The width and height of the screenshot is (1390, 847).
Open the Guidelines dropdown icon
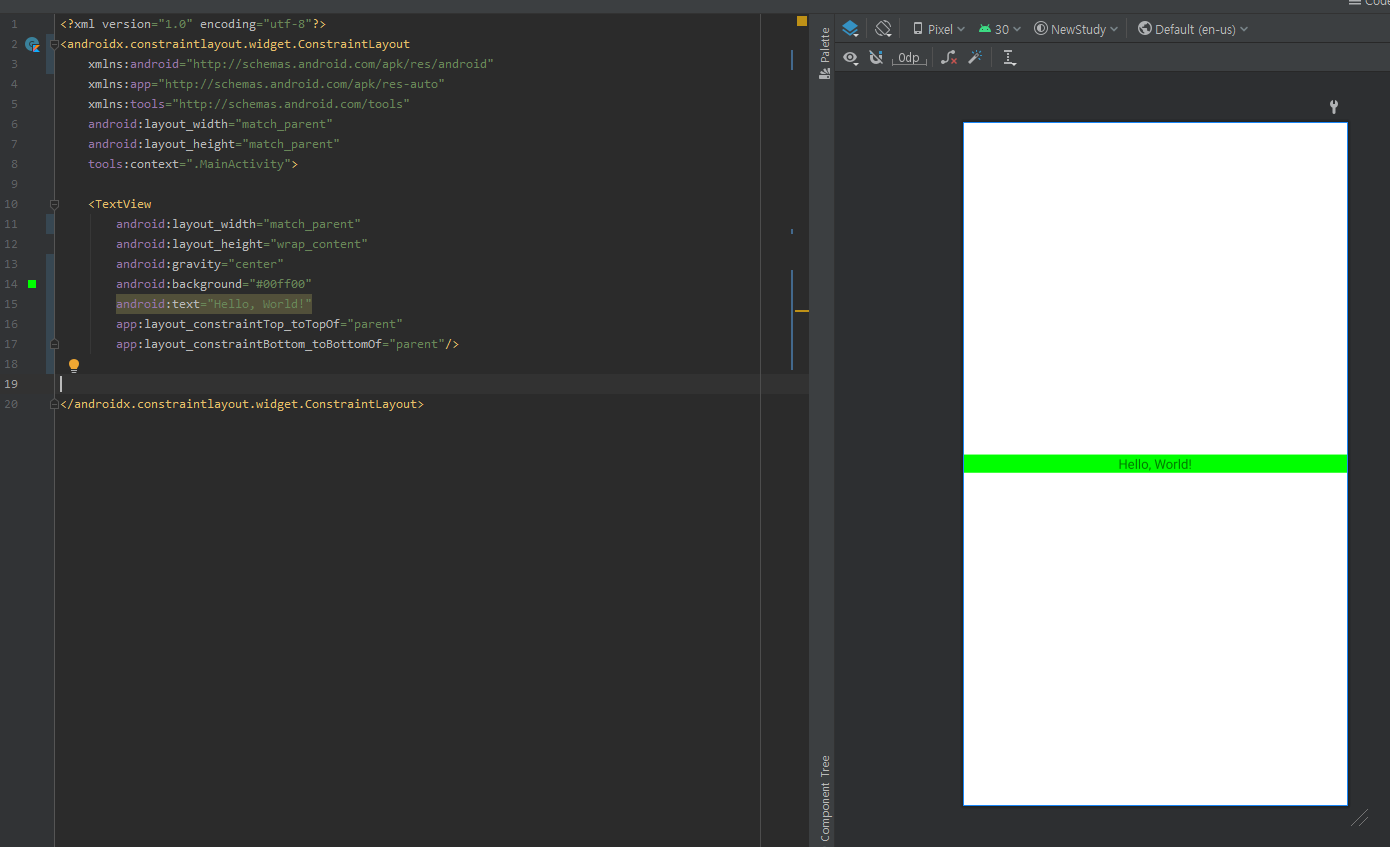point(1010,58)
